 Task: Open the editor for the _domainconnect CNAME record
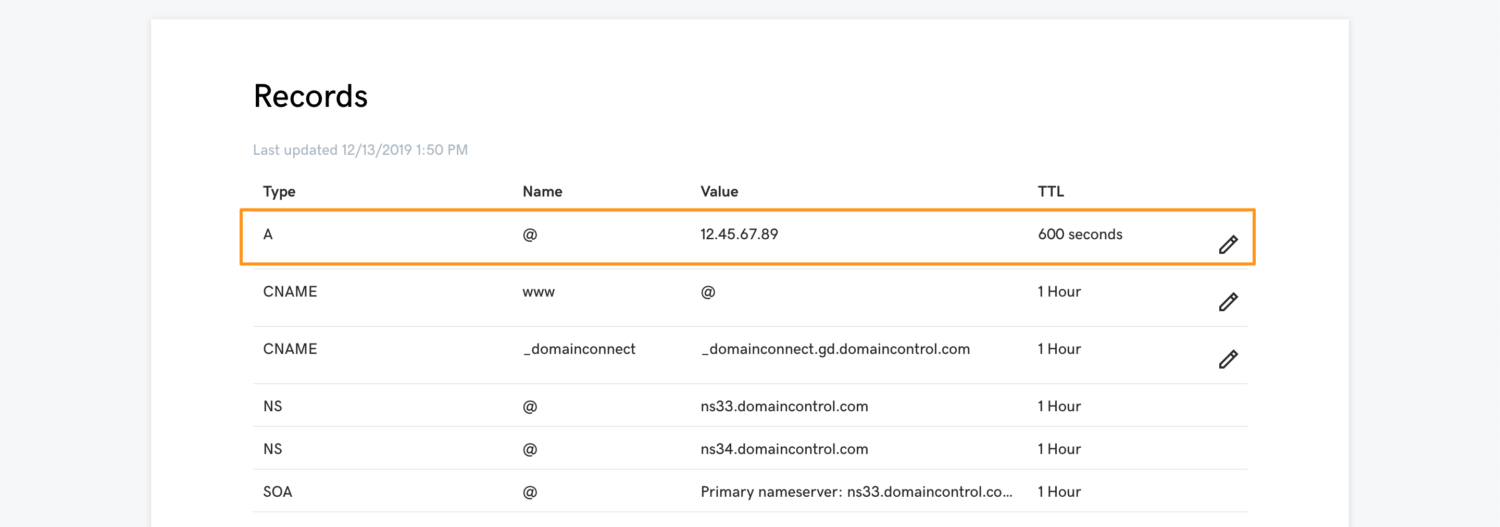pos(1228,359)
